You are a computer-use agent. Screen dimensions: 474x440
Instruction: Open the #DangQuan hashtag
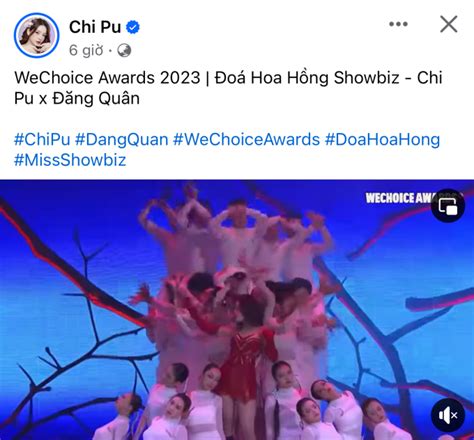coord(122,139)
